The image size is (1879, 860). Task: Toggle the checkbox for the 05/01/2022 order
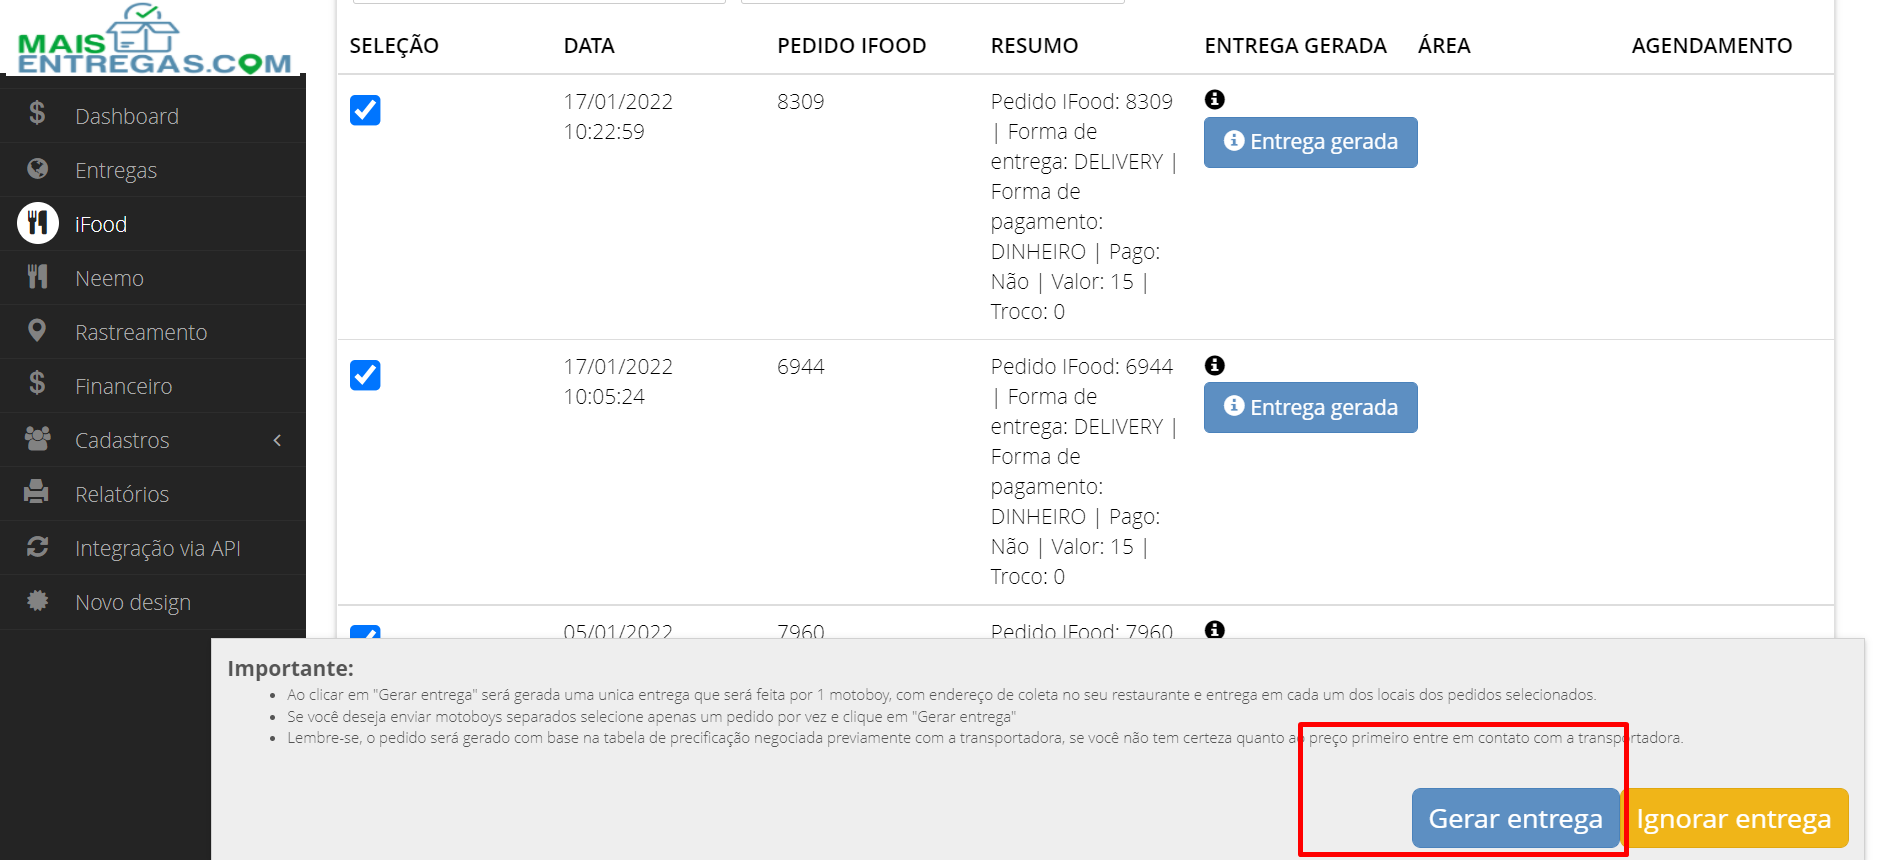(365, 632)
